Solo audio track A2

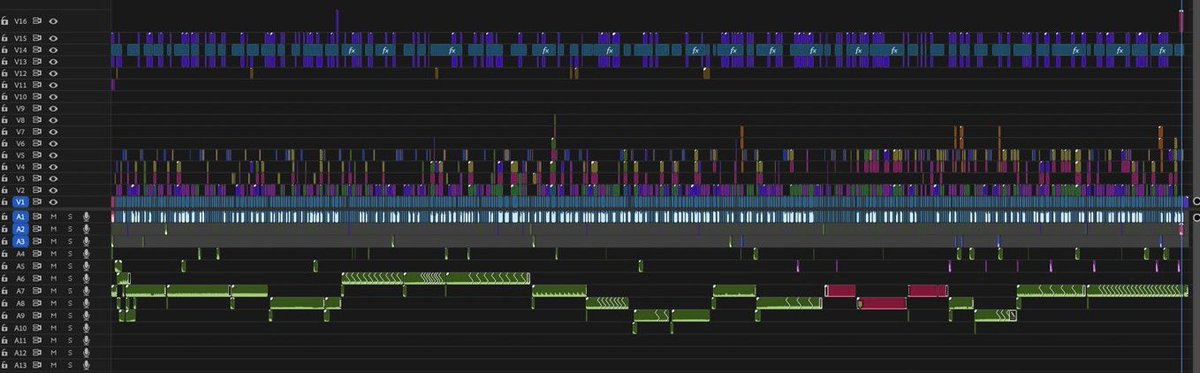pyautogui.click(x=70, y=229)
